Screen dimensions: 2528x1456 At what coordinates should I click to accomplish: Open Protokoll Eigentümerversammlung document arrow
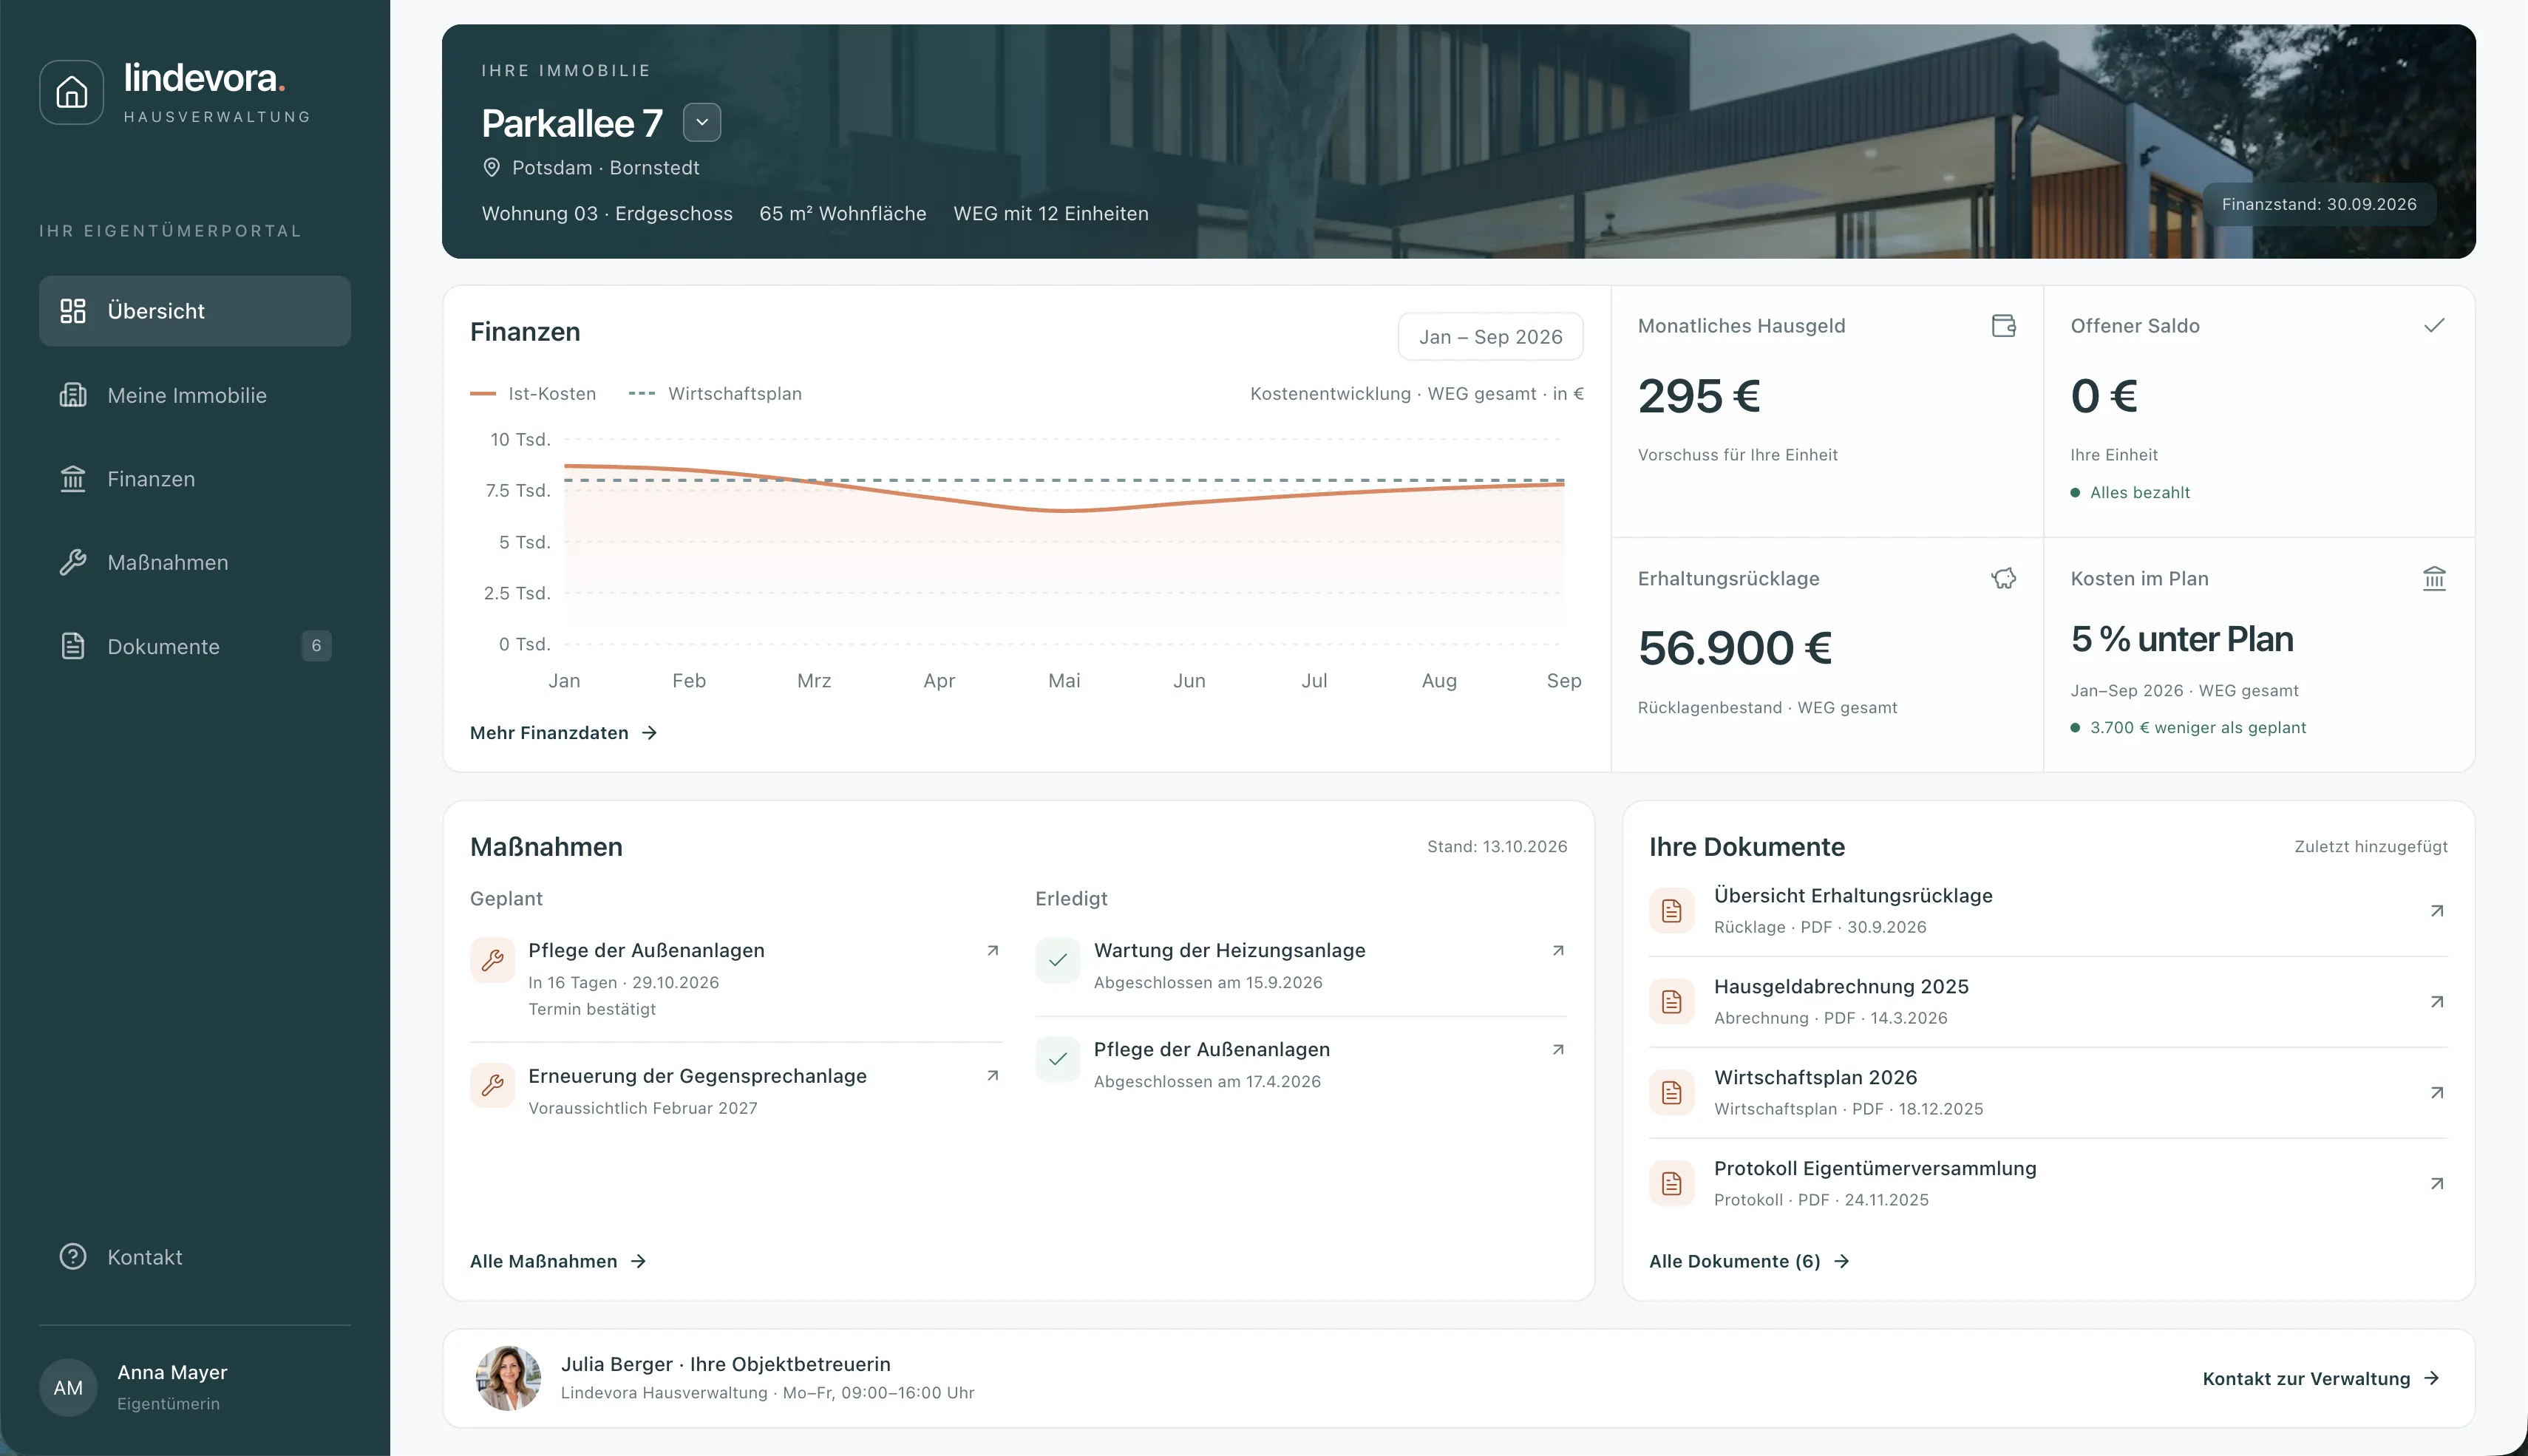tap(2437, 1184)
